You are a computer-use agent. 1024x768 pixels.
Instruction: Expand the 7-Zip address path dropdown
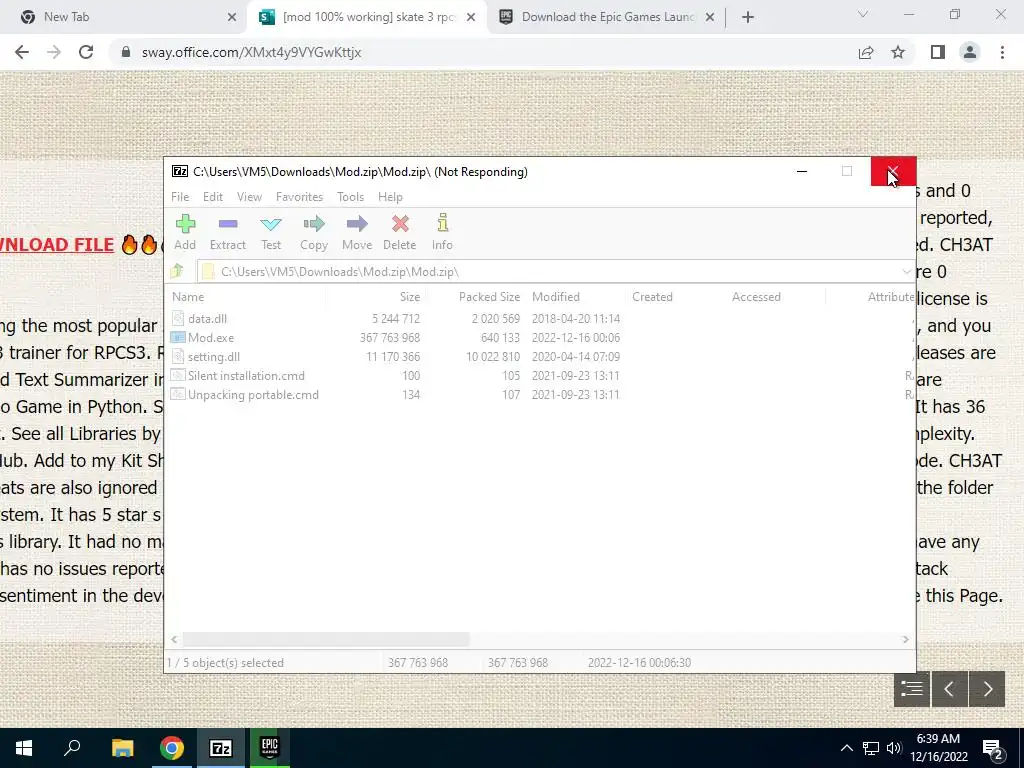coord(906,272)
